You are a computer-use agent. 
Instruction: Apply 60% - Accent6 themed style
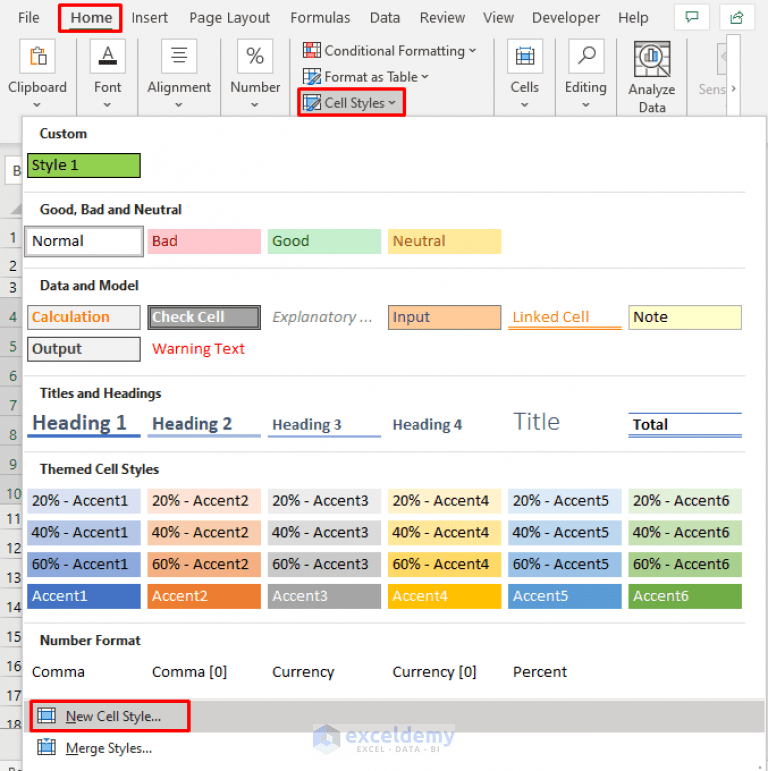pos(685,564)
